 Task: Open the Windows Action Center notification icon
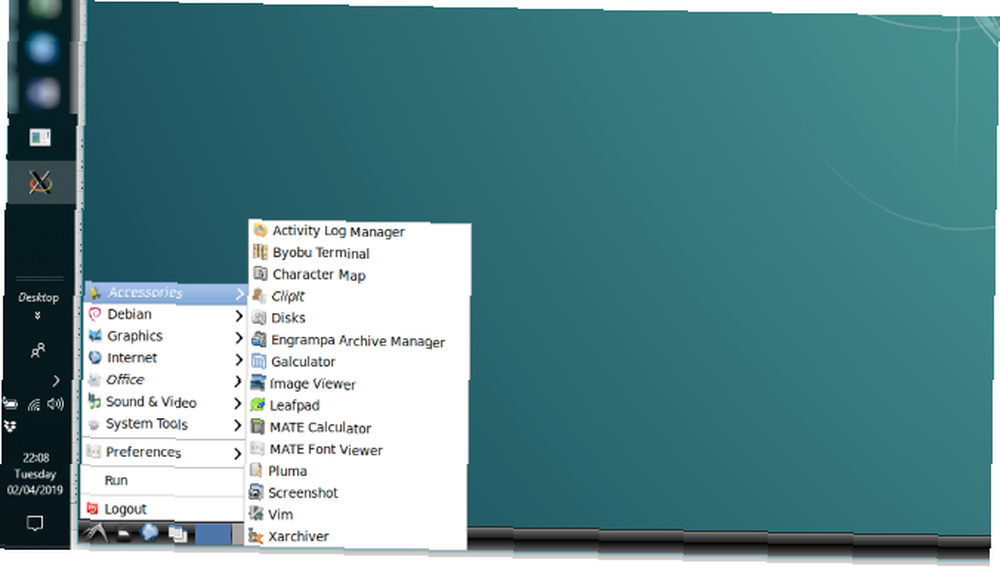[x=35, y=523]
